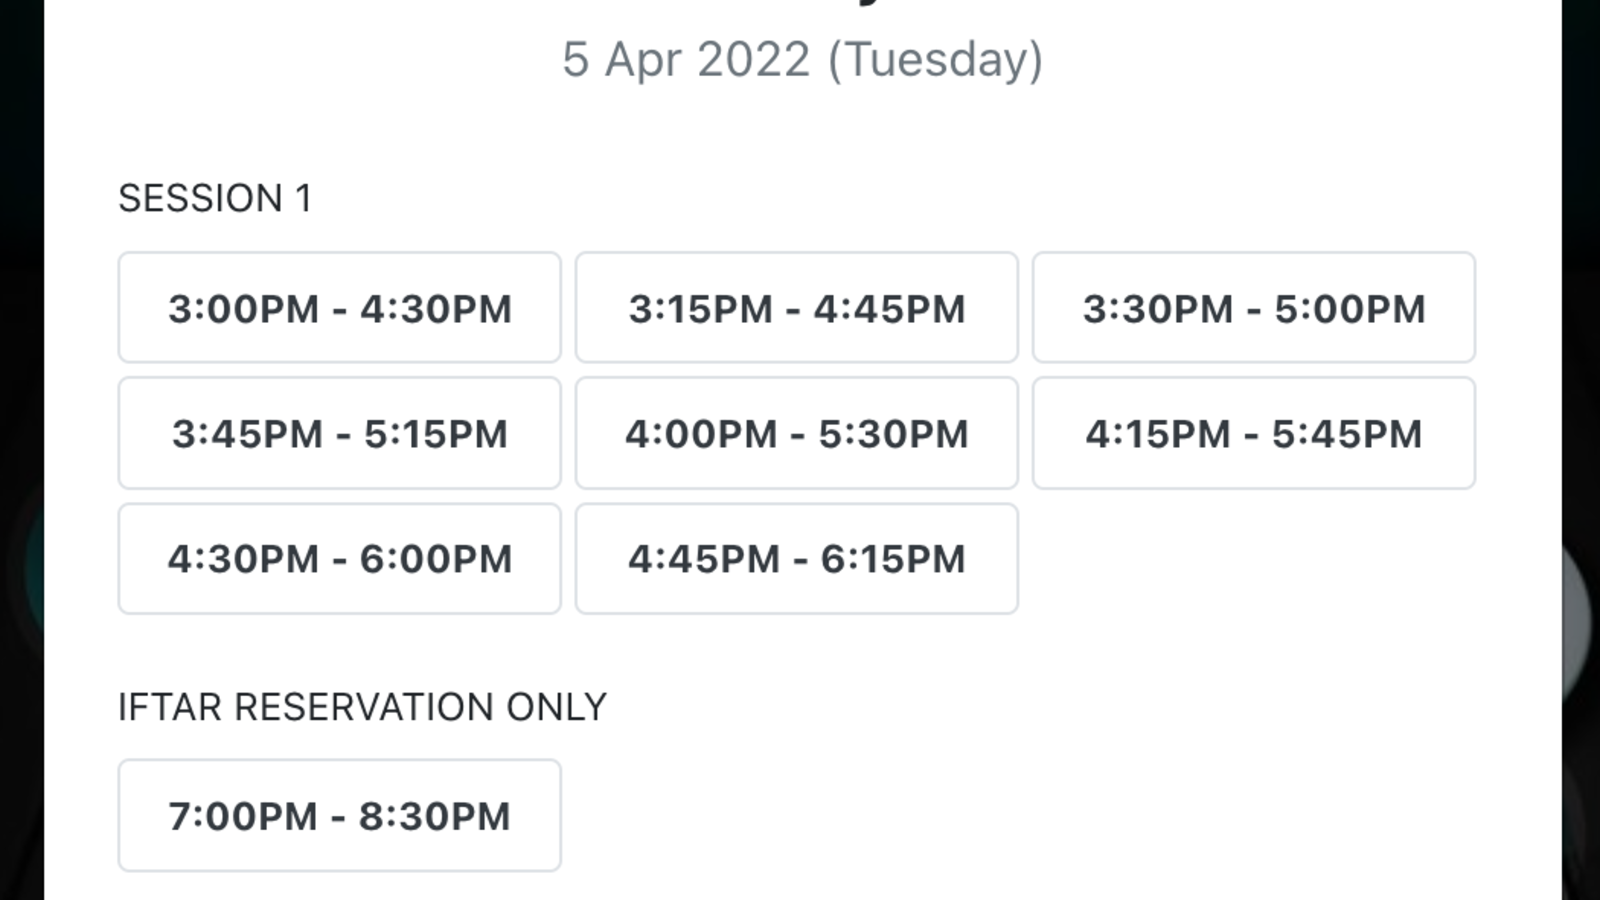The image size is (1600, 900).
Task: Dismiss modal via left dark backdrop
Action: click(21, 450)
